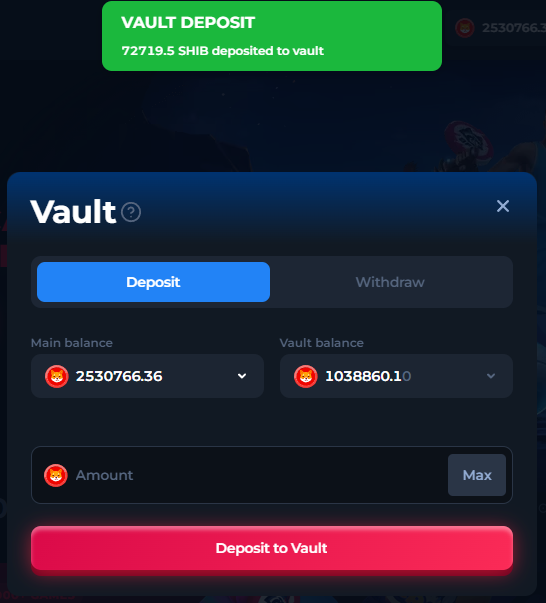Click the SHIB coin icon in Vault balance
Viewport: 546px width, 603px height.
[306, 376]
